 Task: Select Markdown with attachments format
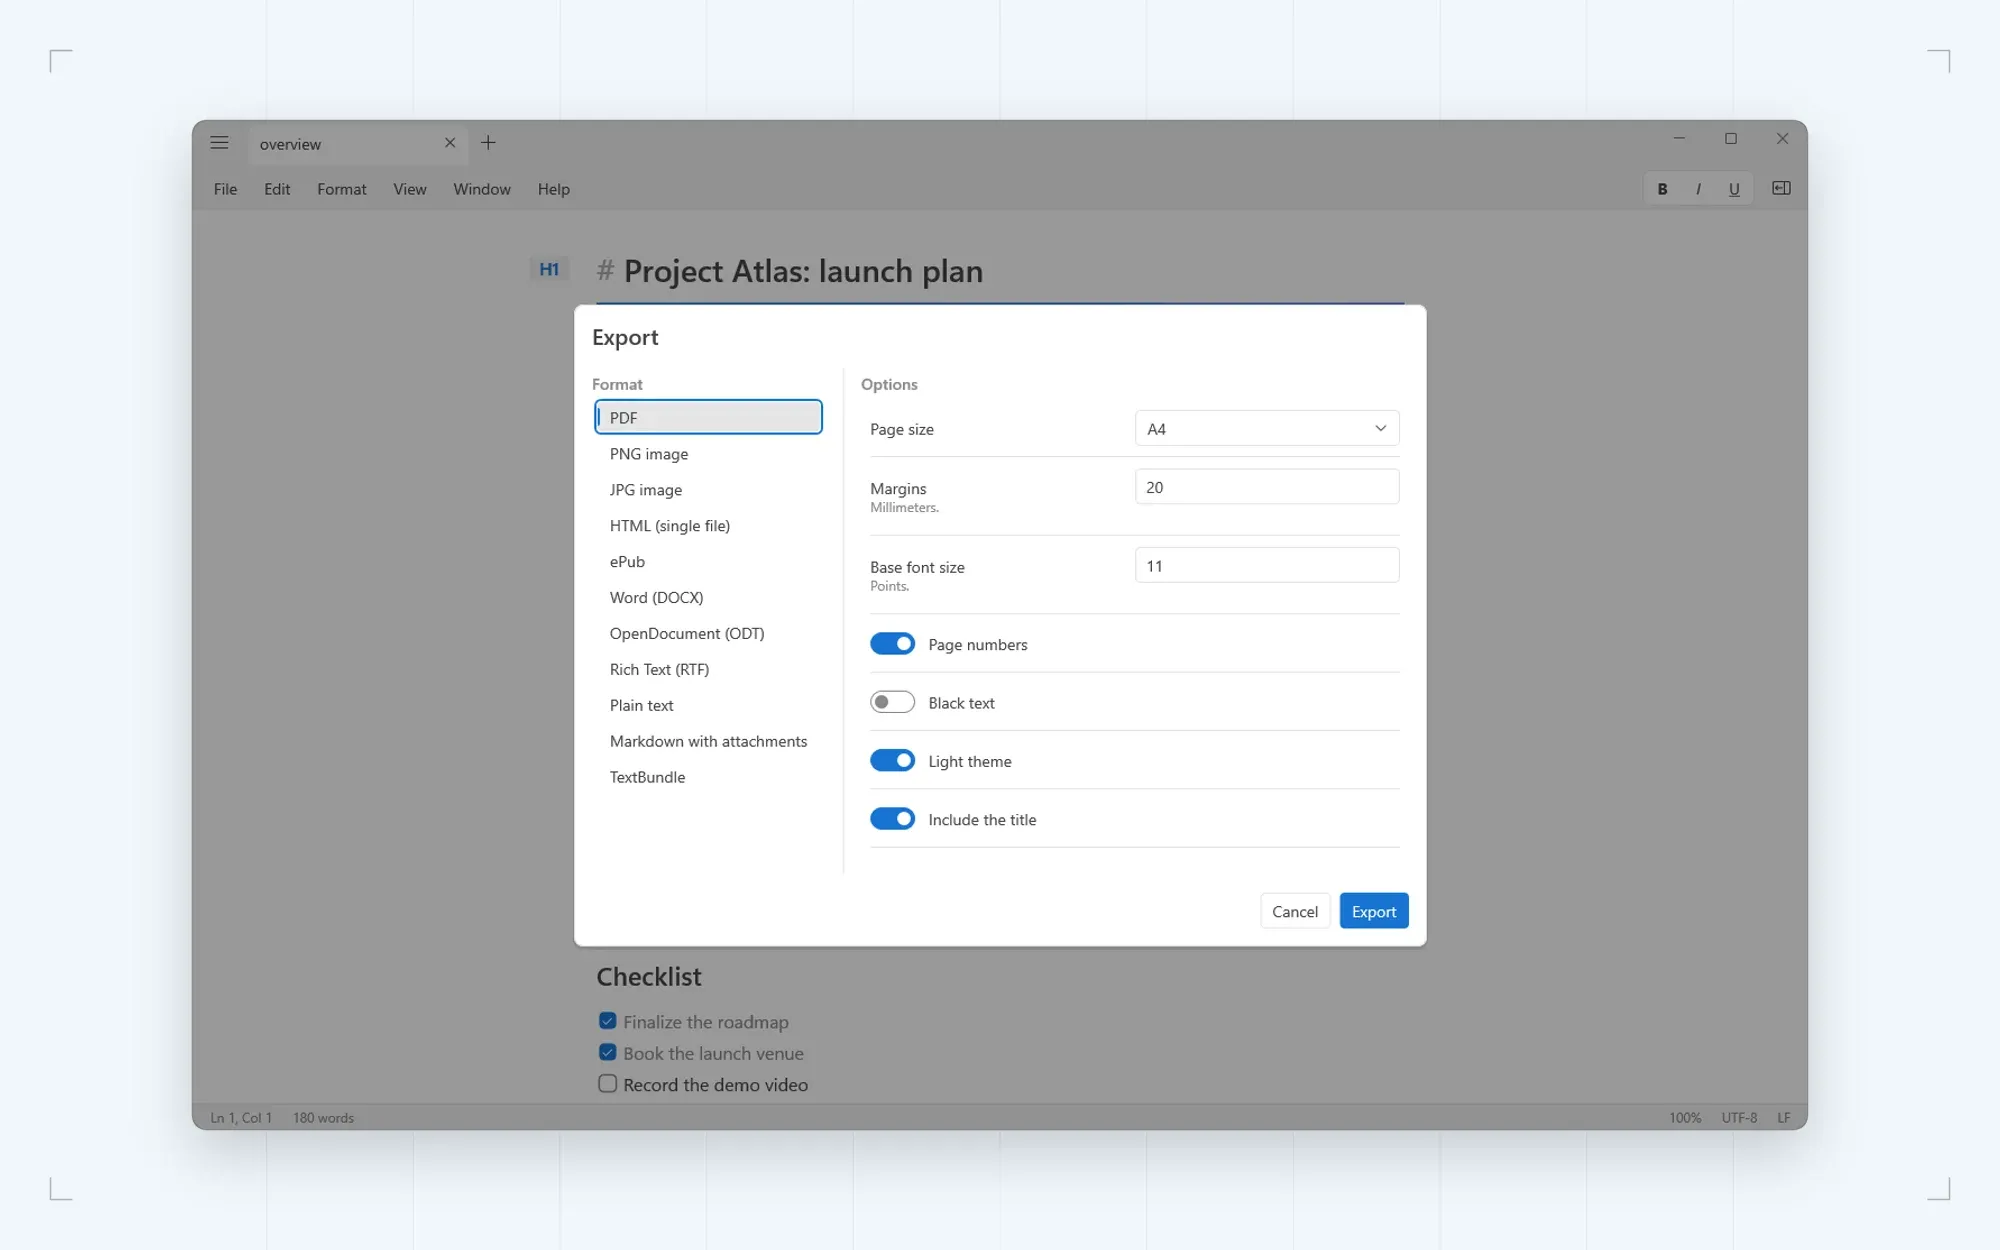pos(708,742)
